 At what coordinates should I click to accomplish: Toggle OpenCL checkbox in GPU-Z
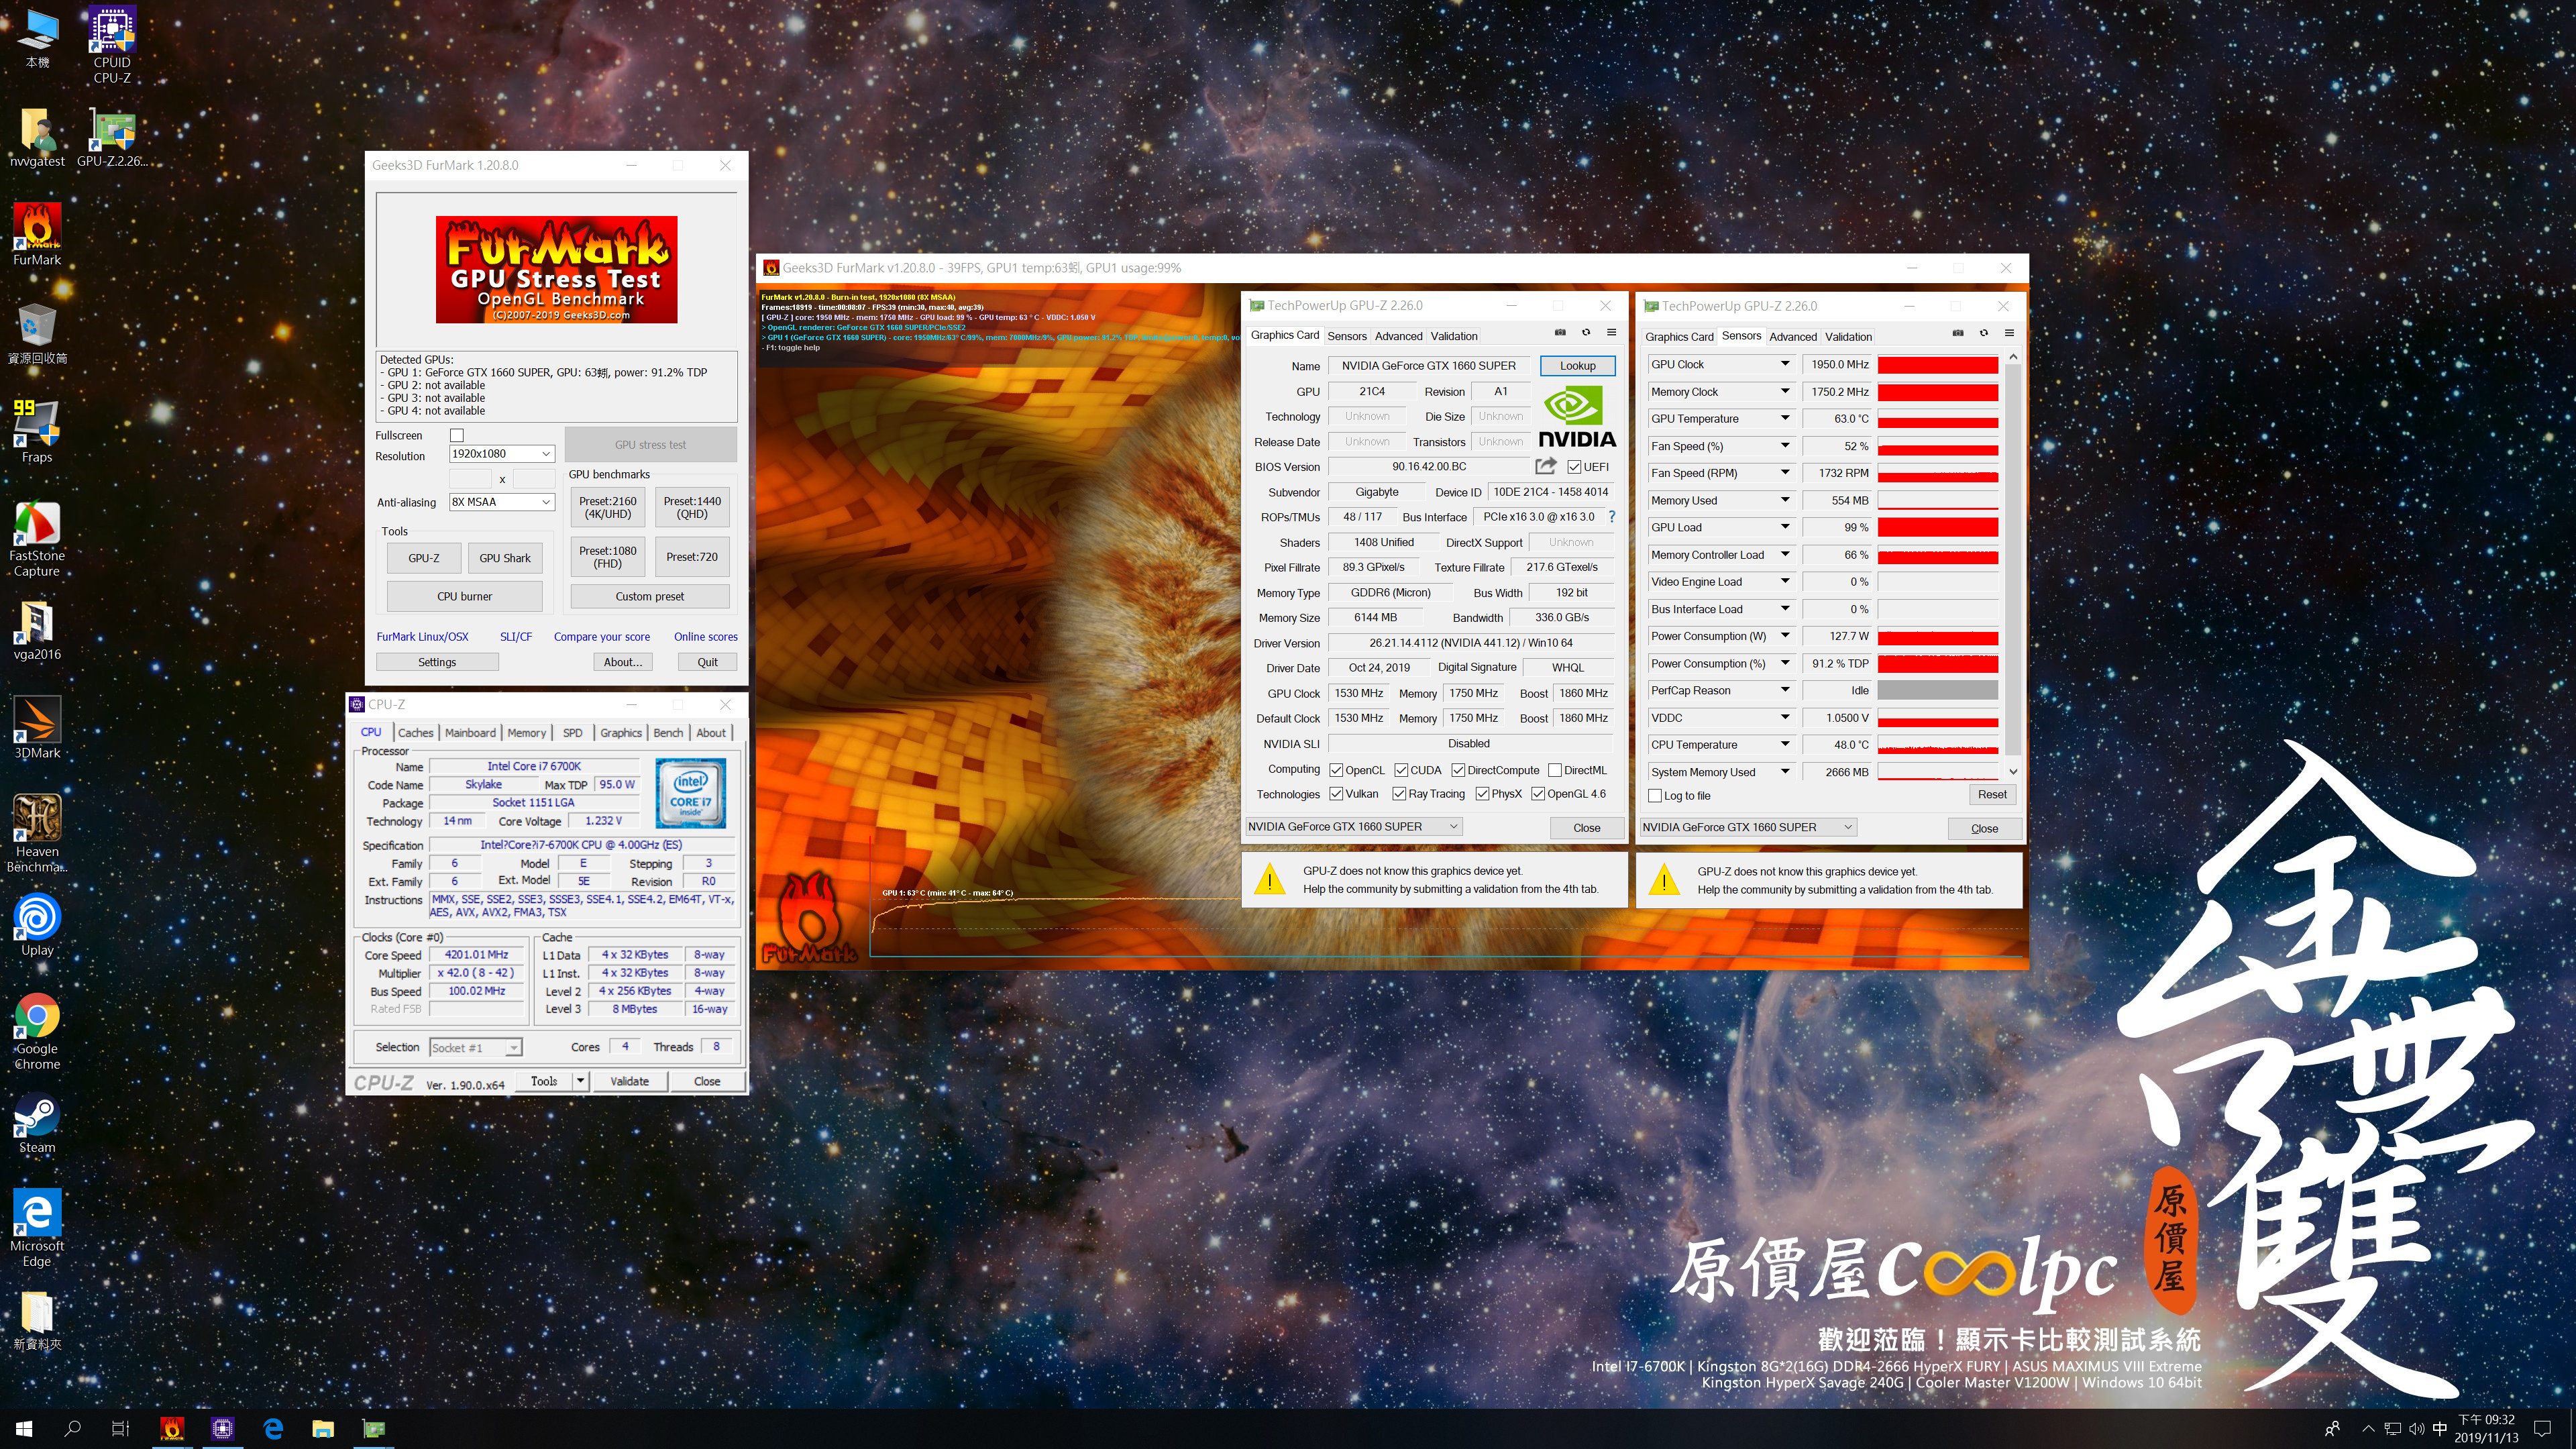[1336, 770]
